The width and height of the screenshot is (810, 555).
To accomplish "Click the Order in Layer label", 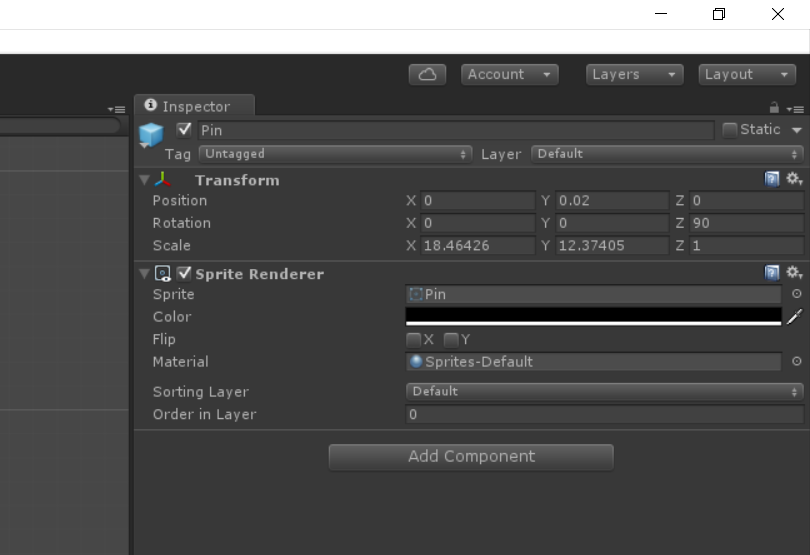I will pos(205,414).
